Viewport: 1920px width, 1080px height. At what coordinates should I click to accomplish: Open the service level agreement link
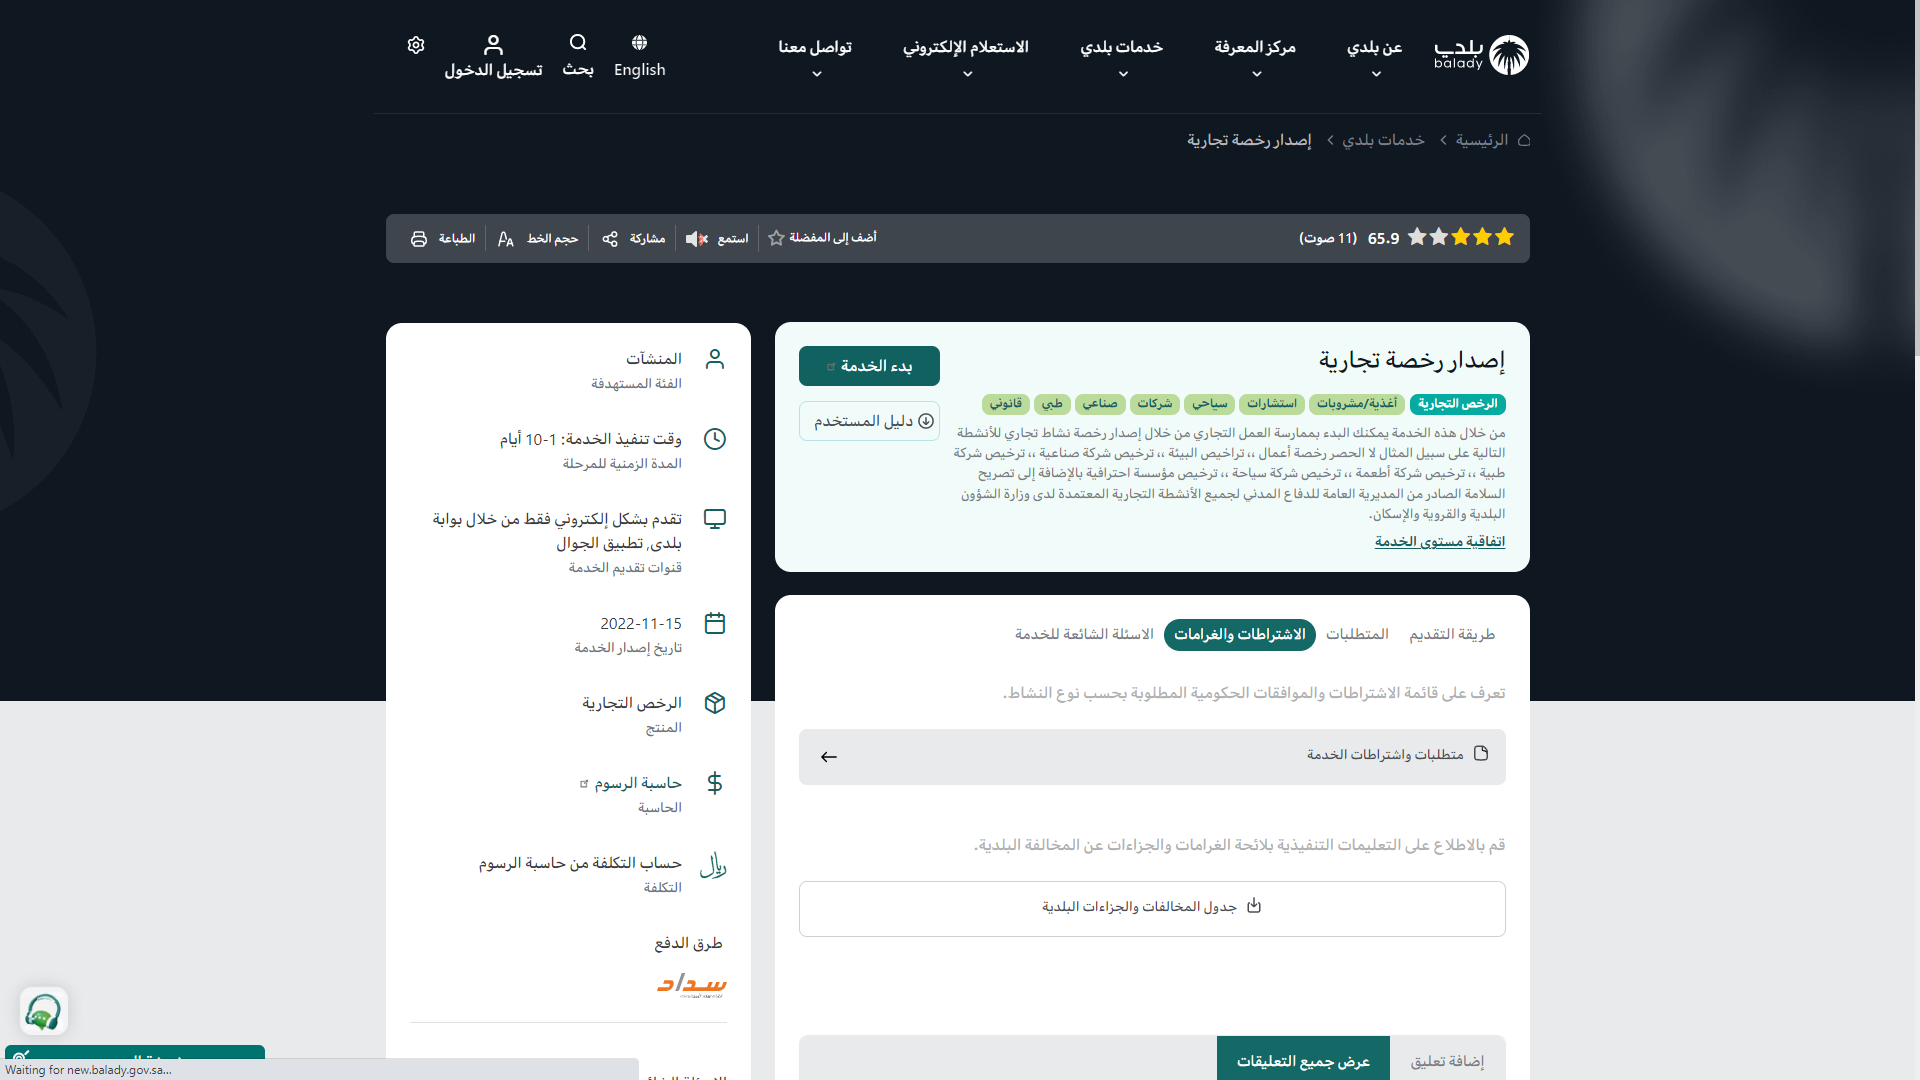point(1439,542)
